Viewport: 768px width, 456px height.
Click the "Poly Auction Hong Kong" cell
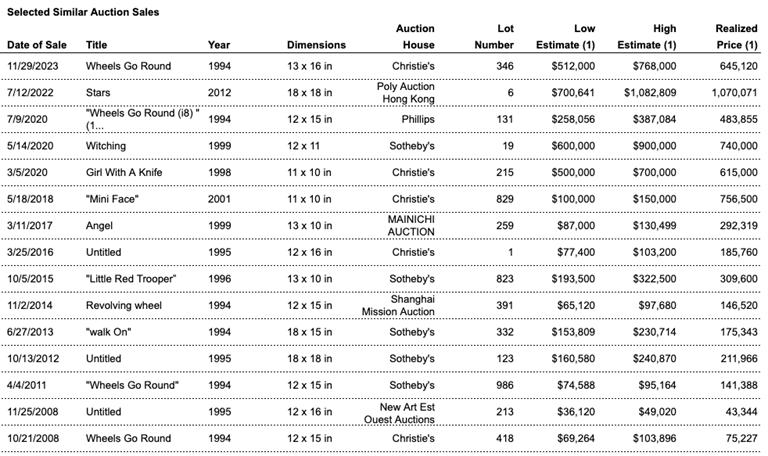405,93
